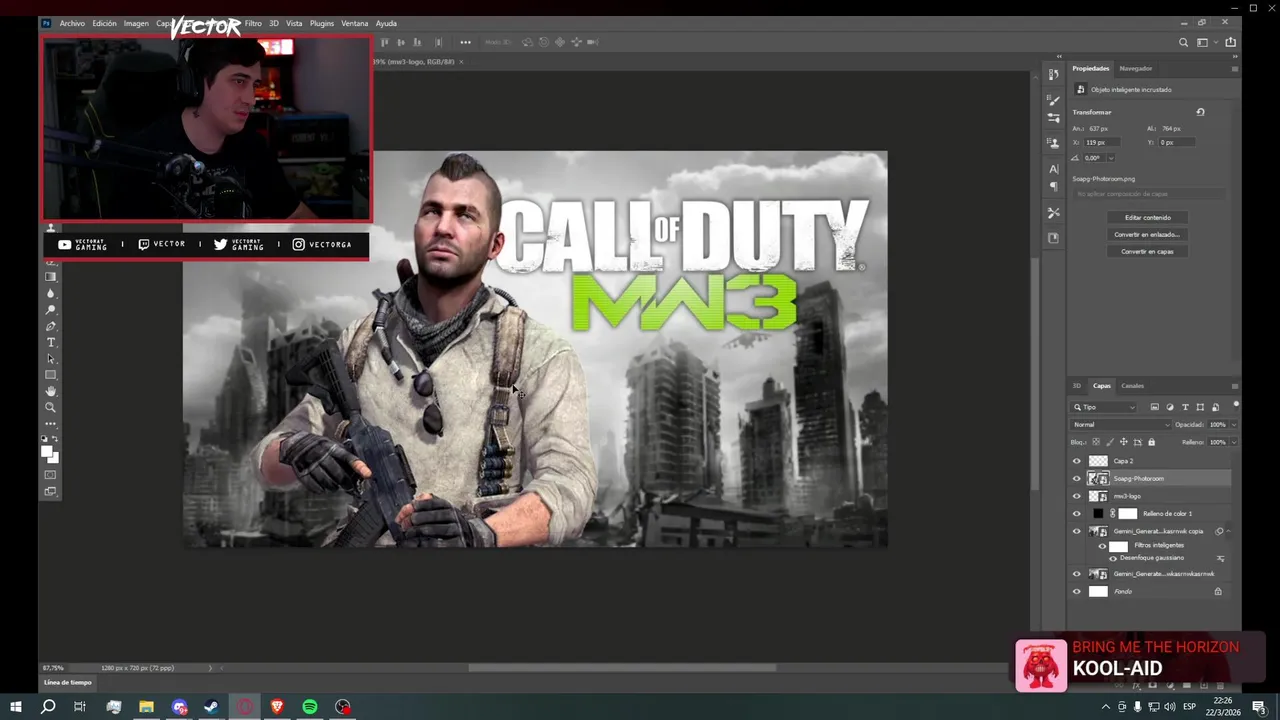Screen dimensions: 1280x720
Task: Click the share icon in options bar
Action: tap(1230, 42)
